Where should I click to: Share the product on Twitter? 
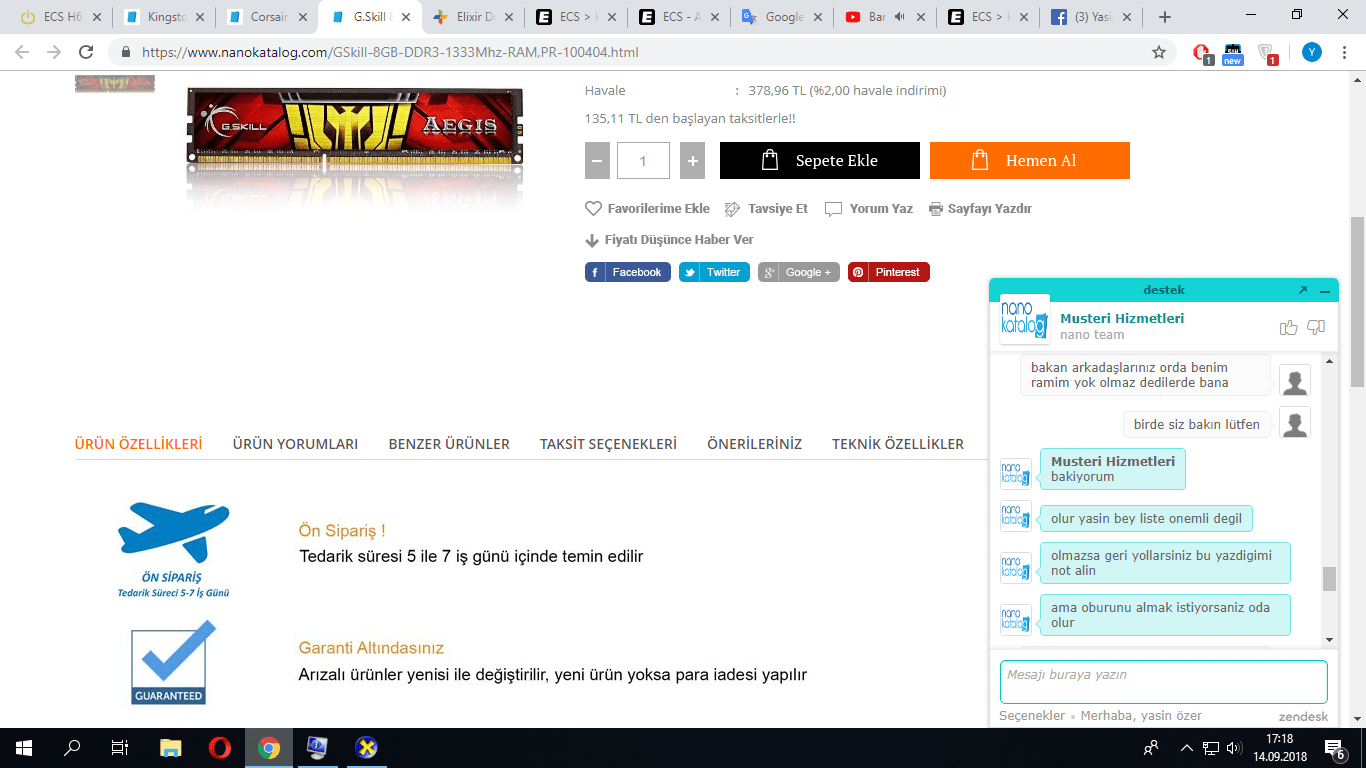click(x=714, y=272)
